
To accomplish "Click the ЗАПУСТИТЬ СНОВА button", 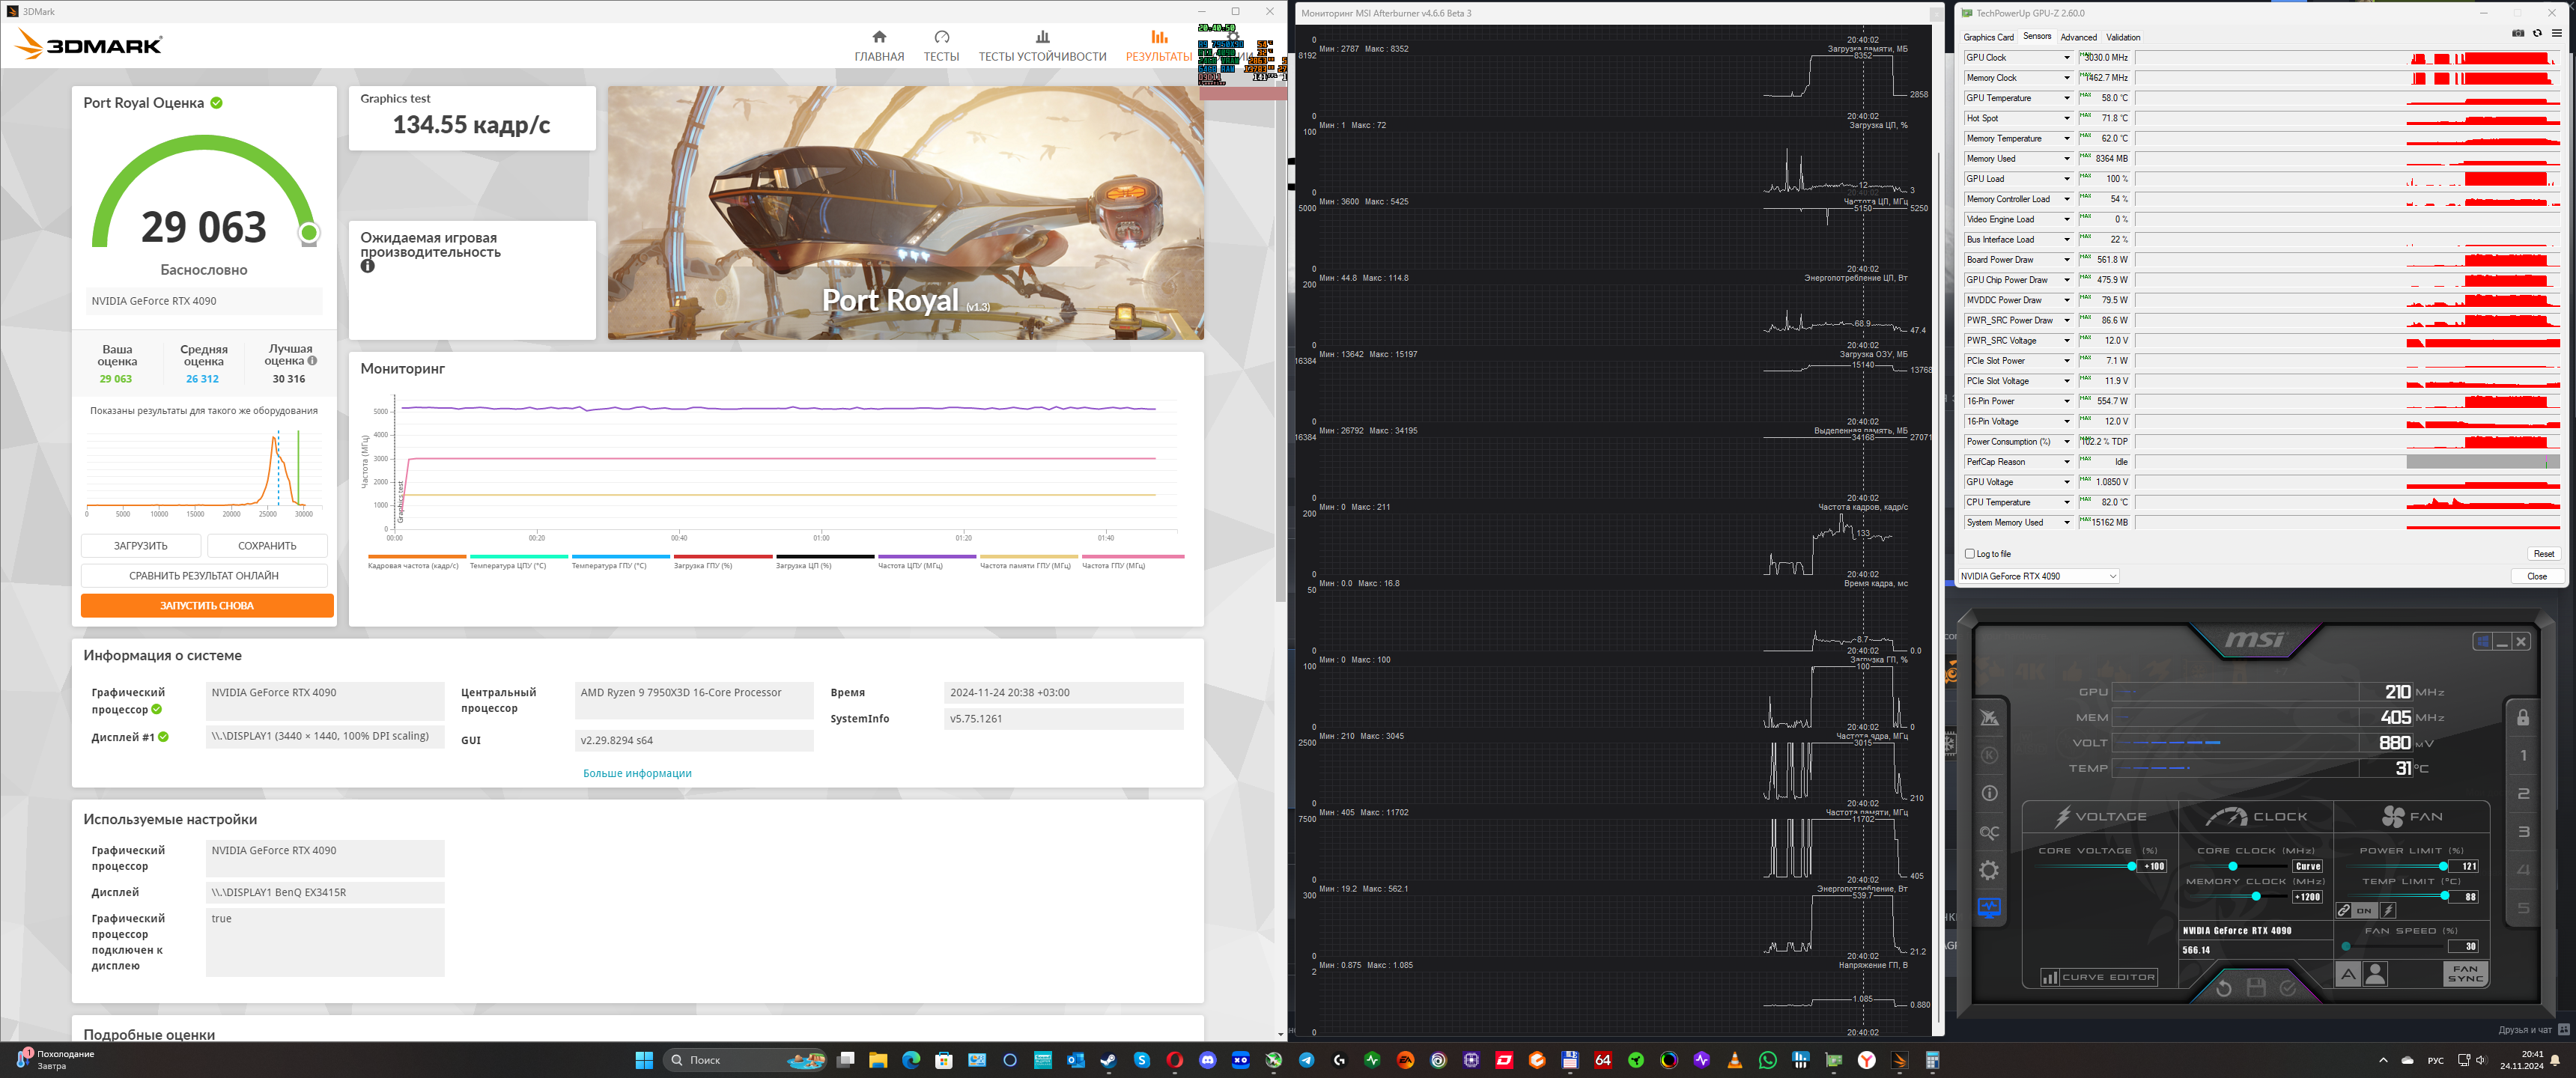I will click(207, 605).
